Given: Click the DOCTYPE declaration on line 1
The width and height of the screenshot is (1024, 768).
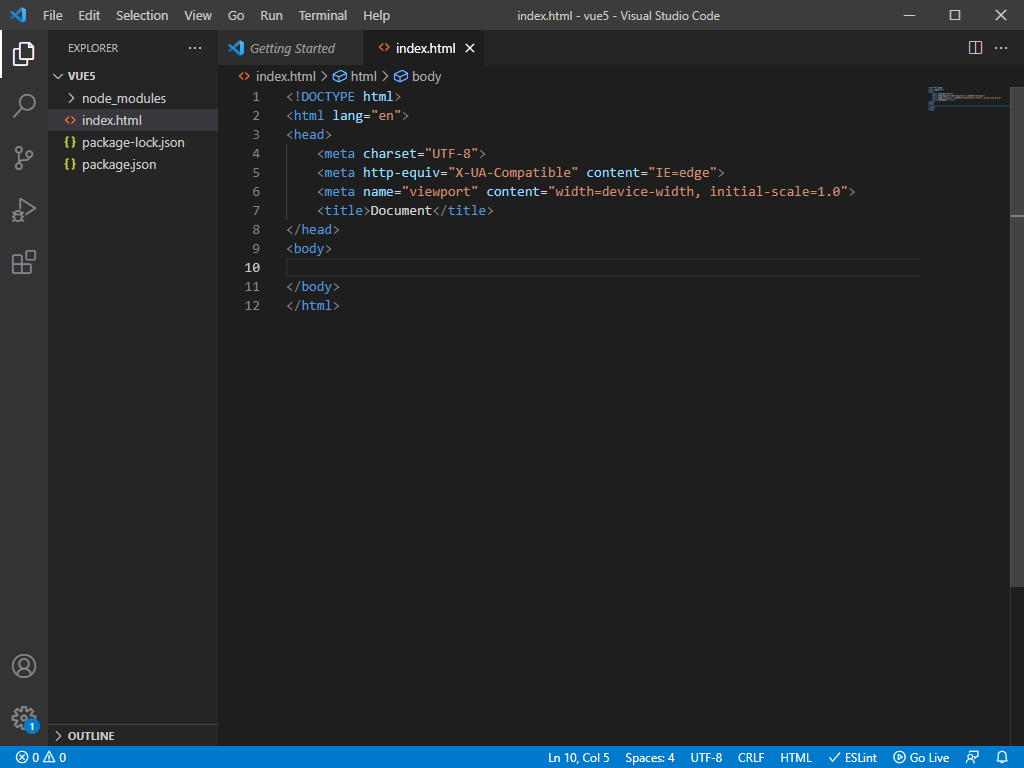Looking at the screenshot, I should [x=344, y=97].
